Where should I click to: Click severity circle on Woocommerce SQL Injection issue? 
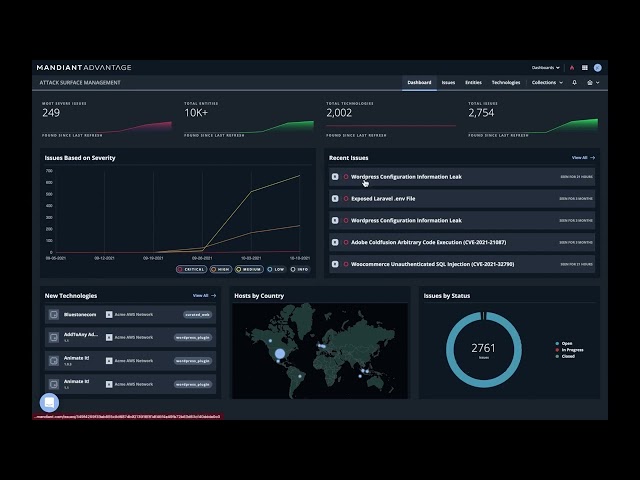[x=346, y=264]
